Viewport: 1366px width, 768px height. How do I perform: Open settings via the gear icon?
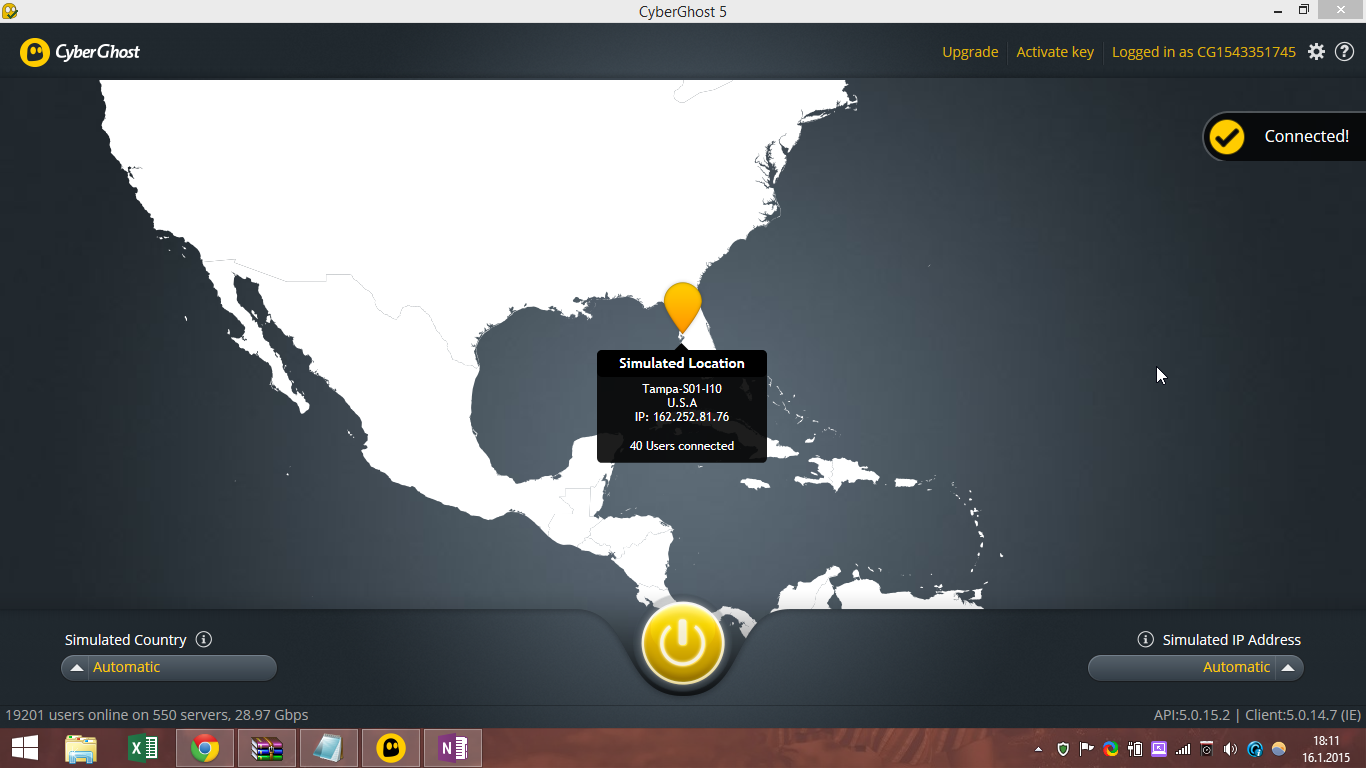point(1317,52)
